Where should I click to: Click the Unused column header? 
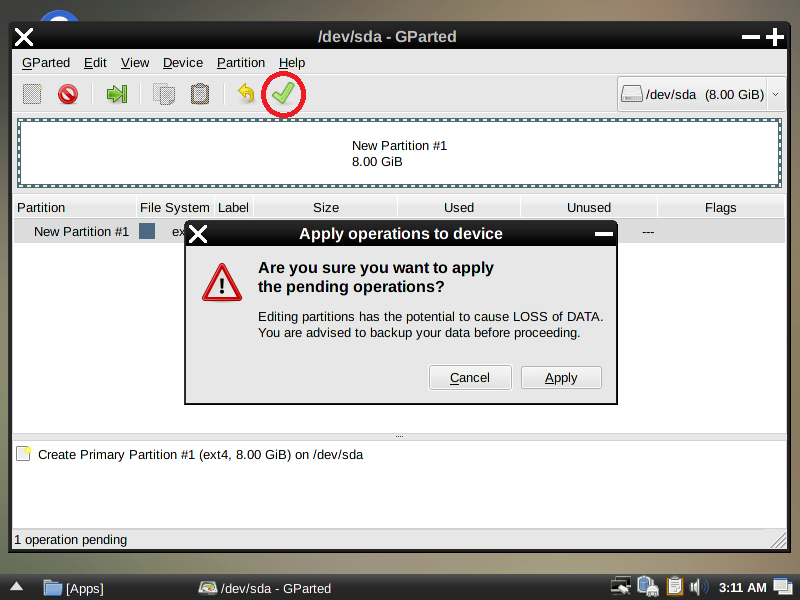click(589, 208)
